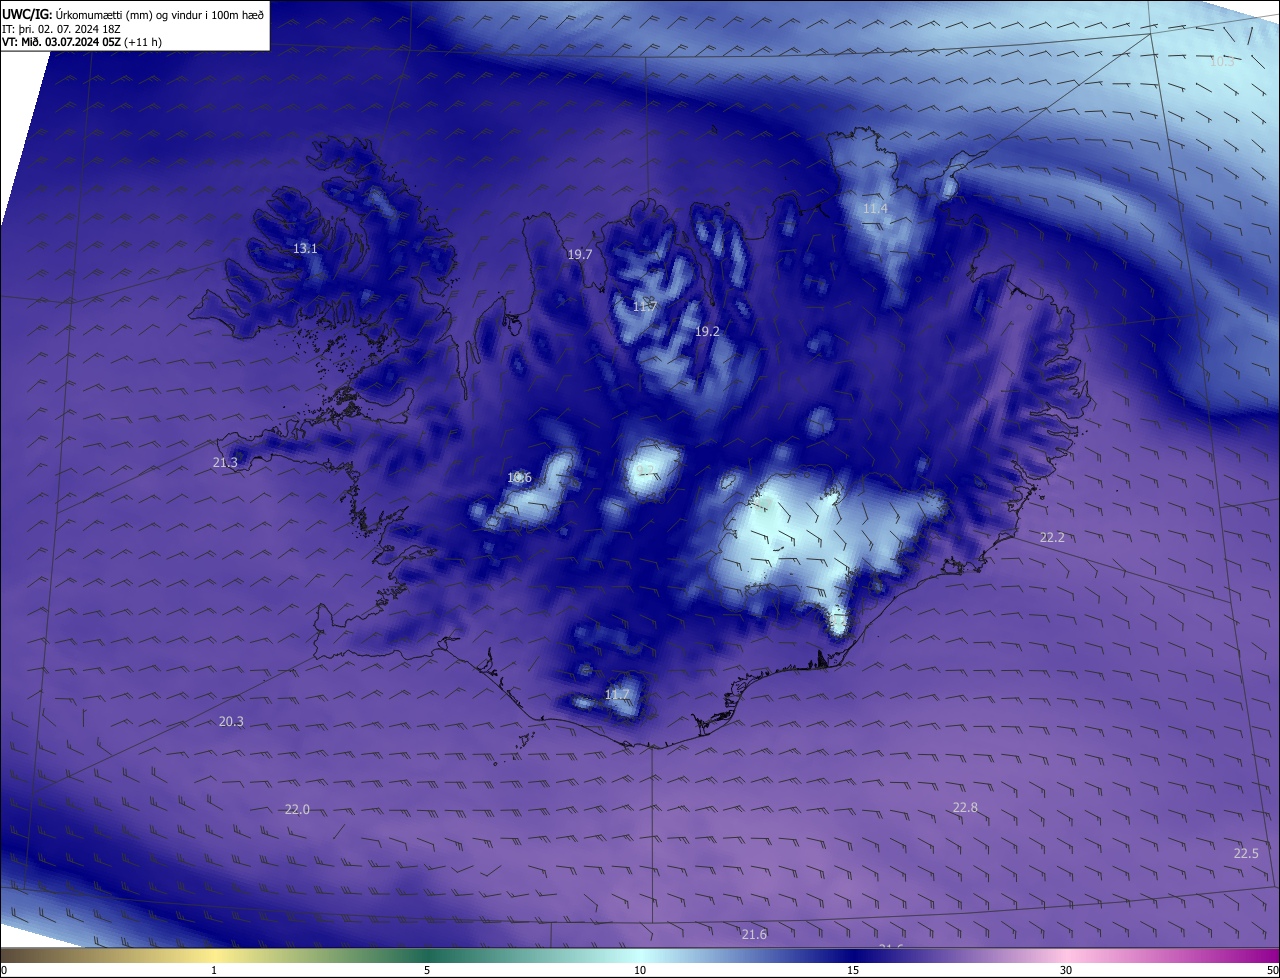Click the 19.2 value label
The width and height of the screenshot is (1280, 978).
(x=707, y=330)
